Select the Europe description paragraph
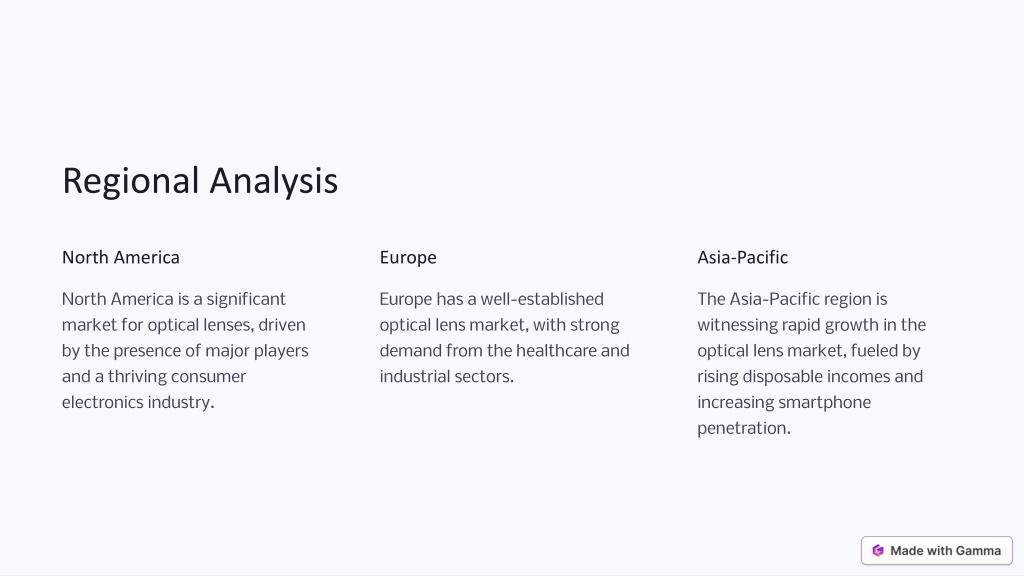This screenshot has width=1024, height=576. click(x=505, y=338)
